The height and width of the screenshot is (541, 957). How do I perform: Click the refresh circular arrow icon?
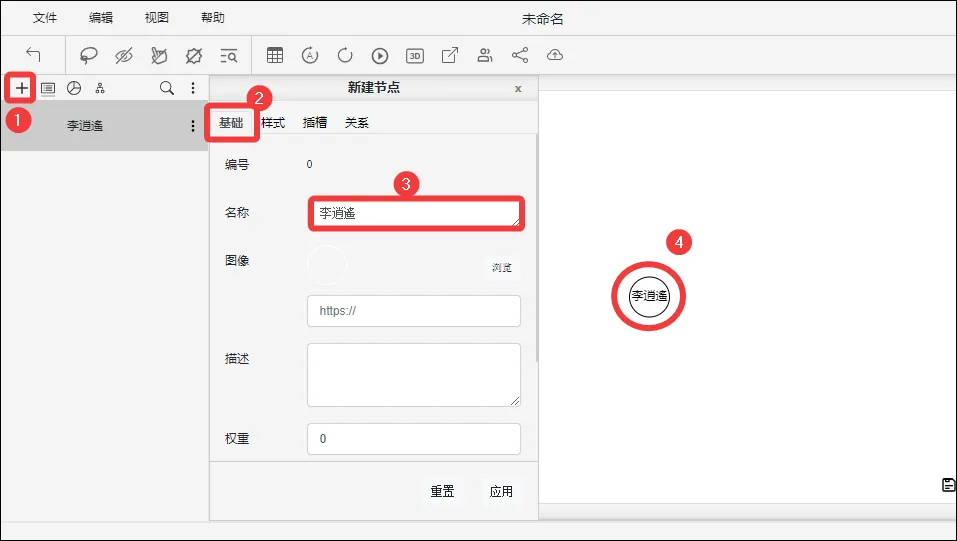[345, 55]
